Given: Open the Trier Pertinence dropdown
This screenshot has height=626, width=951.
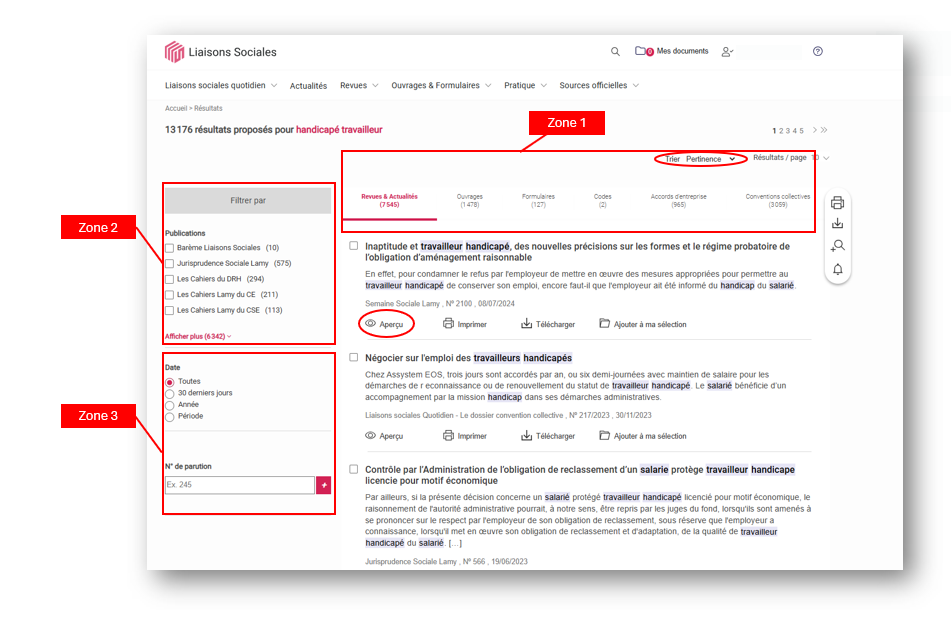Looking at the screenshot, I should [x=701, y=159].
